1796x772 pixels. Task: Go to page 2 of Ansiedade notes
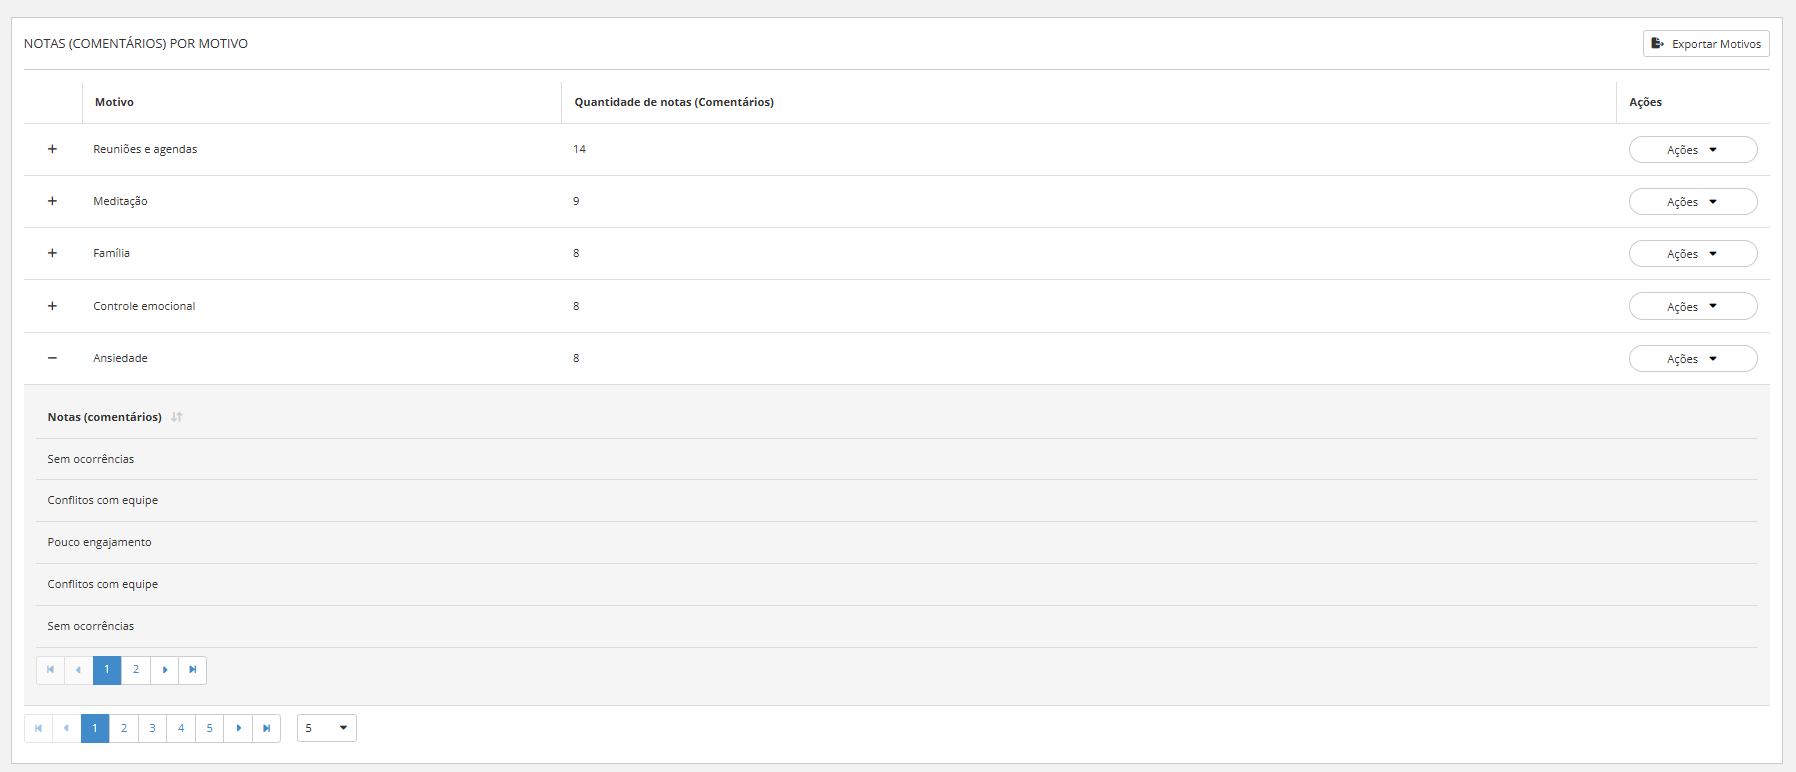coord(136,670)
